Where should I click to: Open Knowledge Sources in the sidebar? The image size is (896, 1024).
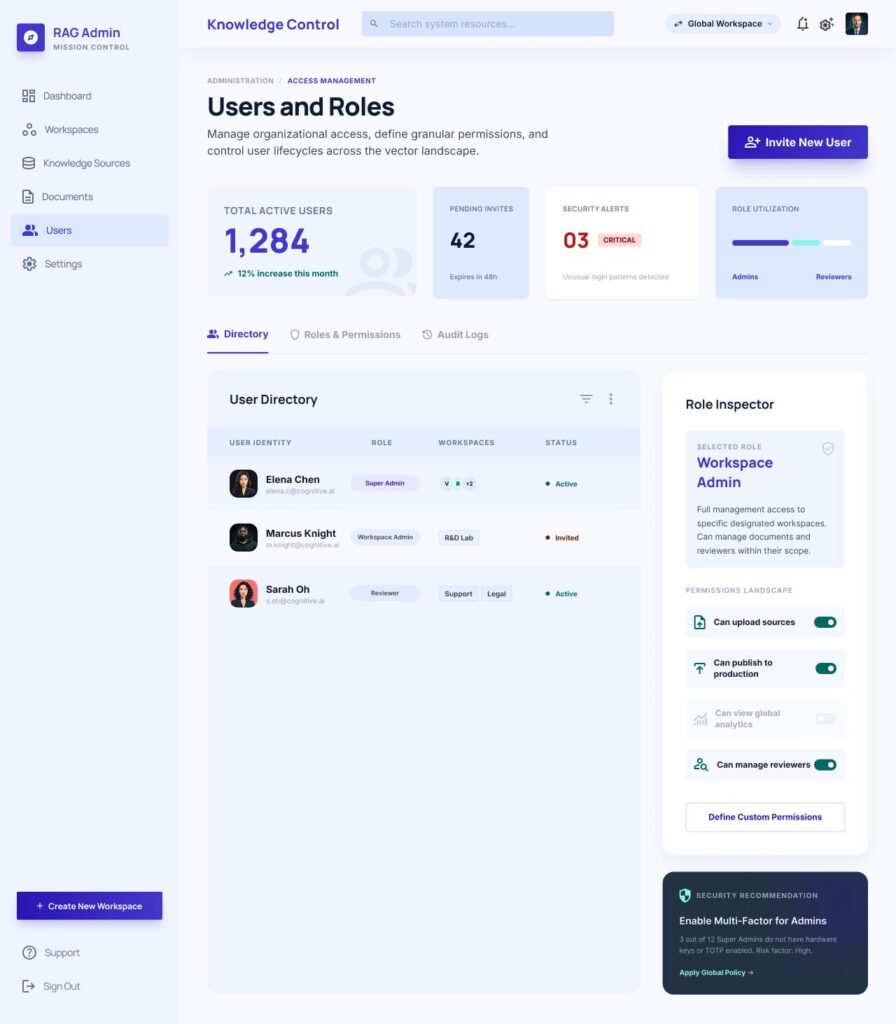[x=89, y=163]
